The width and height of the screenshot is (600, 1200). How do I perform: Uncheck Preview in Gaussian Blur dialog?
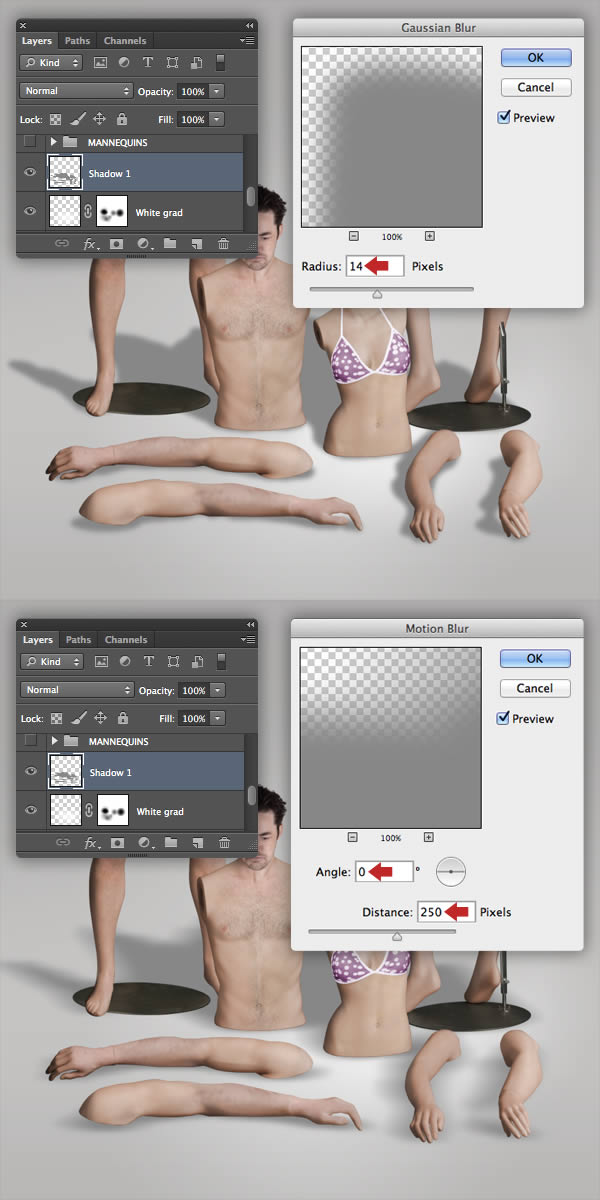pos(503,117)
